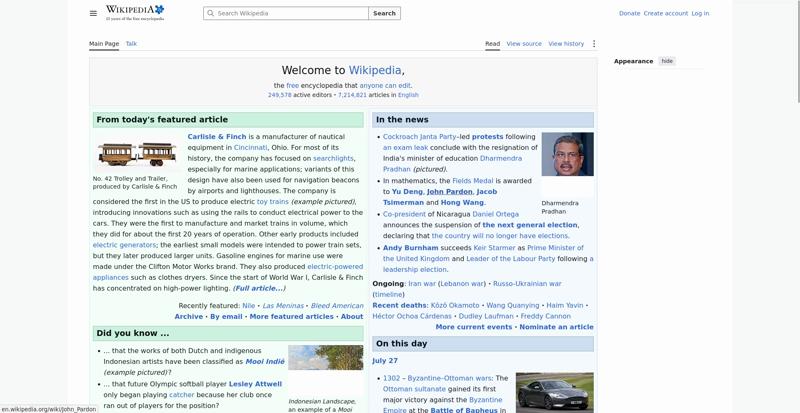The image size is (800, 413).
Task: Click the Search button
Action: point(384,13)
